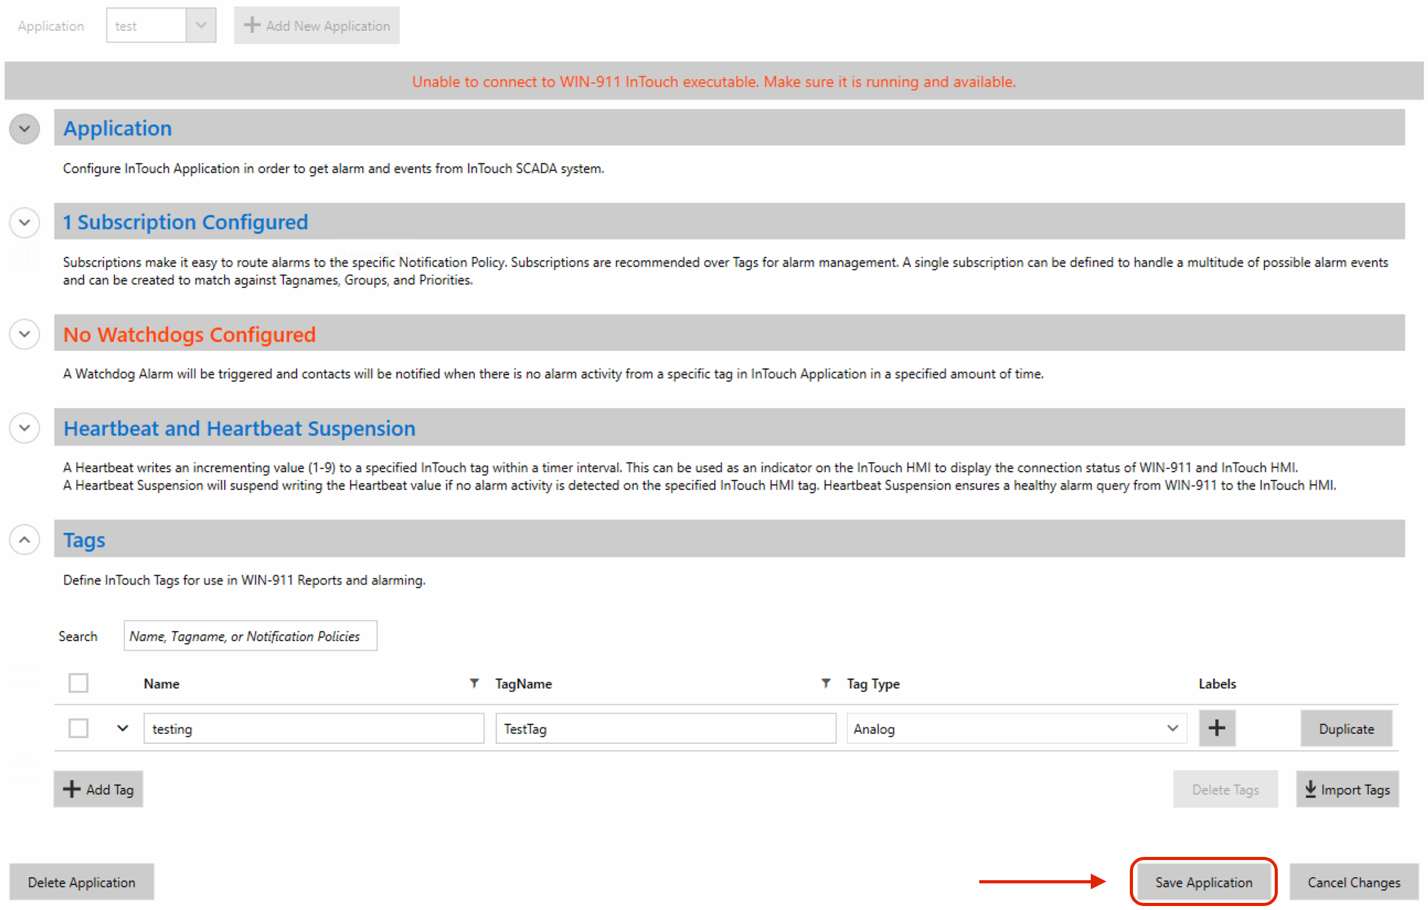
Task: Click the Tag Type column header
Action: pos(873,684)
